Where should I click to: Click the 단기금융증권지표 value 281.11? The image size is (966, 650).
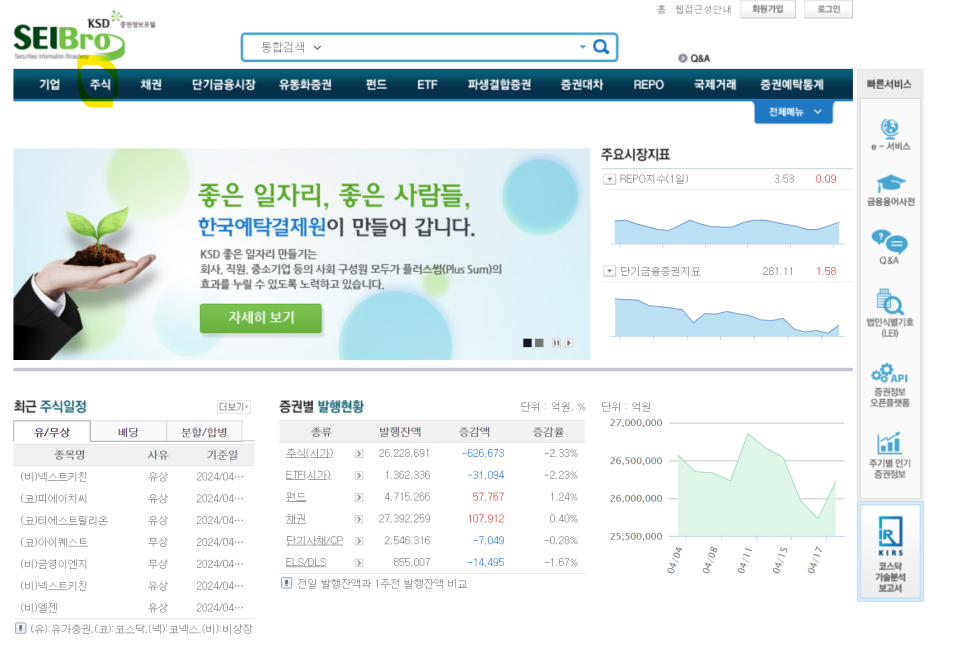(777, 271)
